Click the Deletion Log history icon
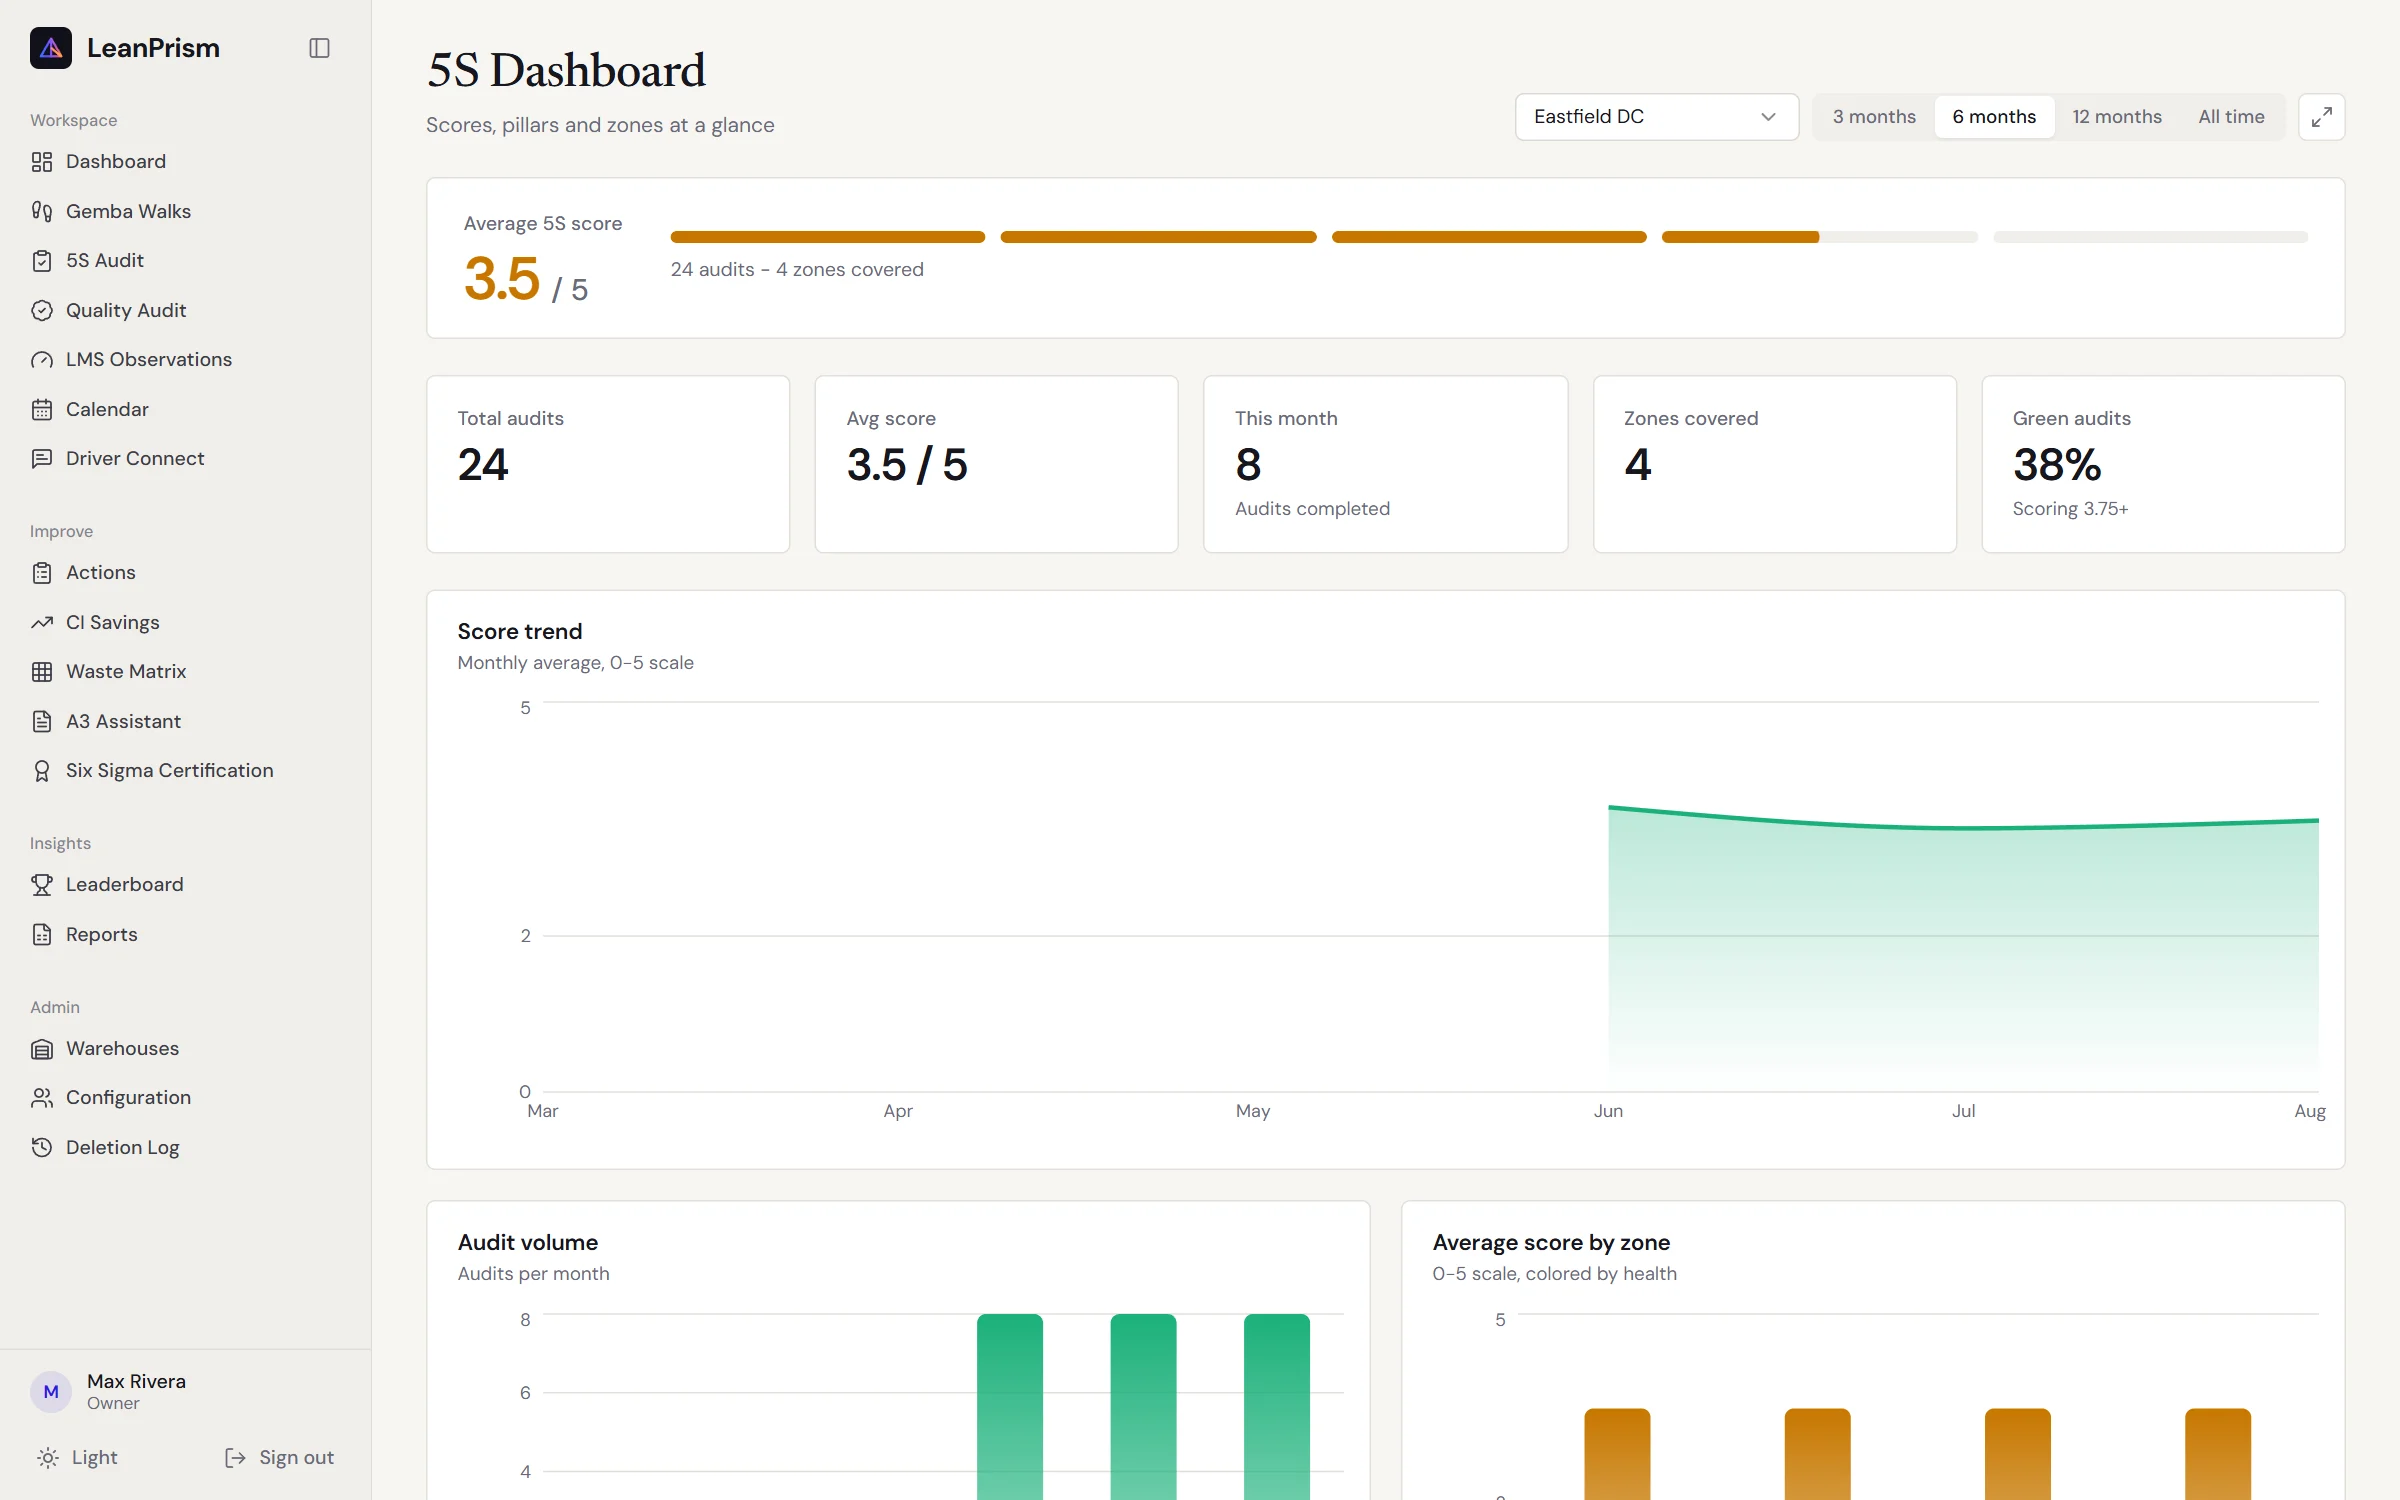2400x1500 pixels. [42, 1148]
